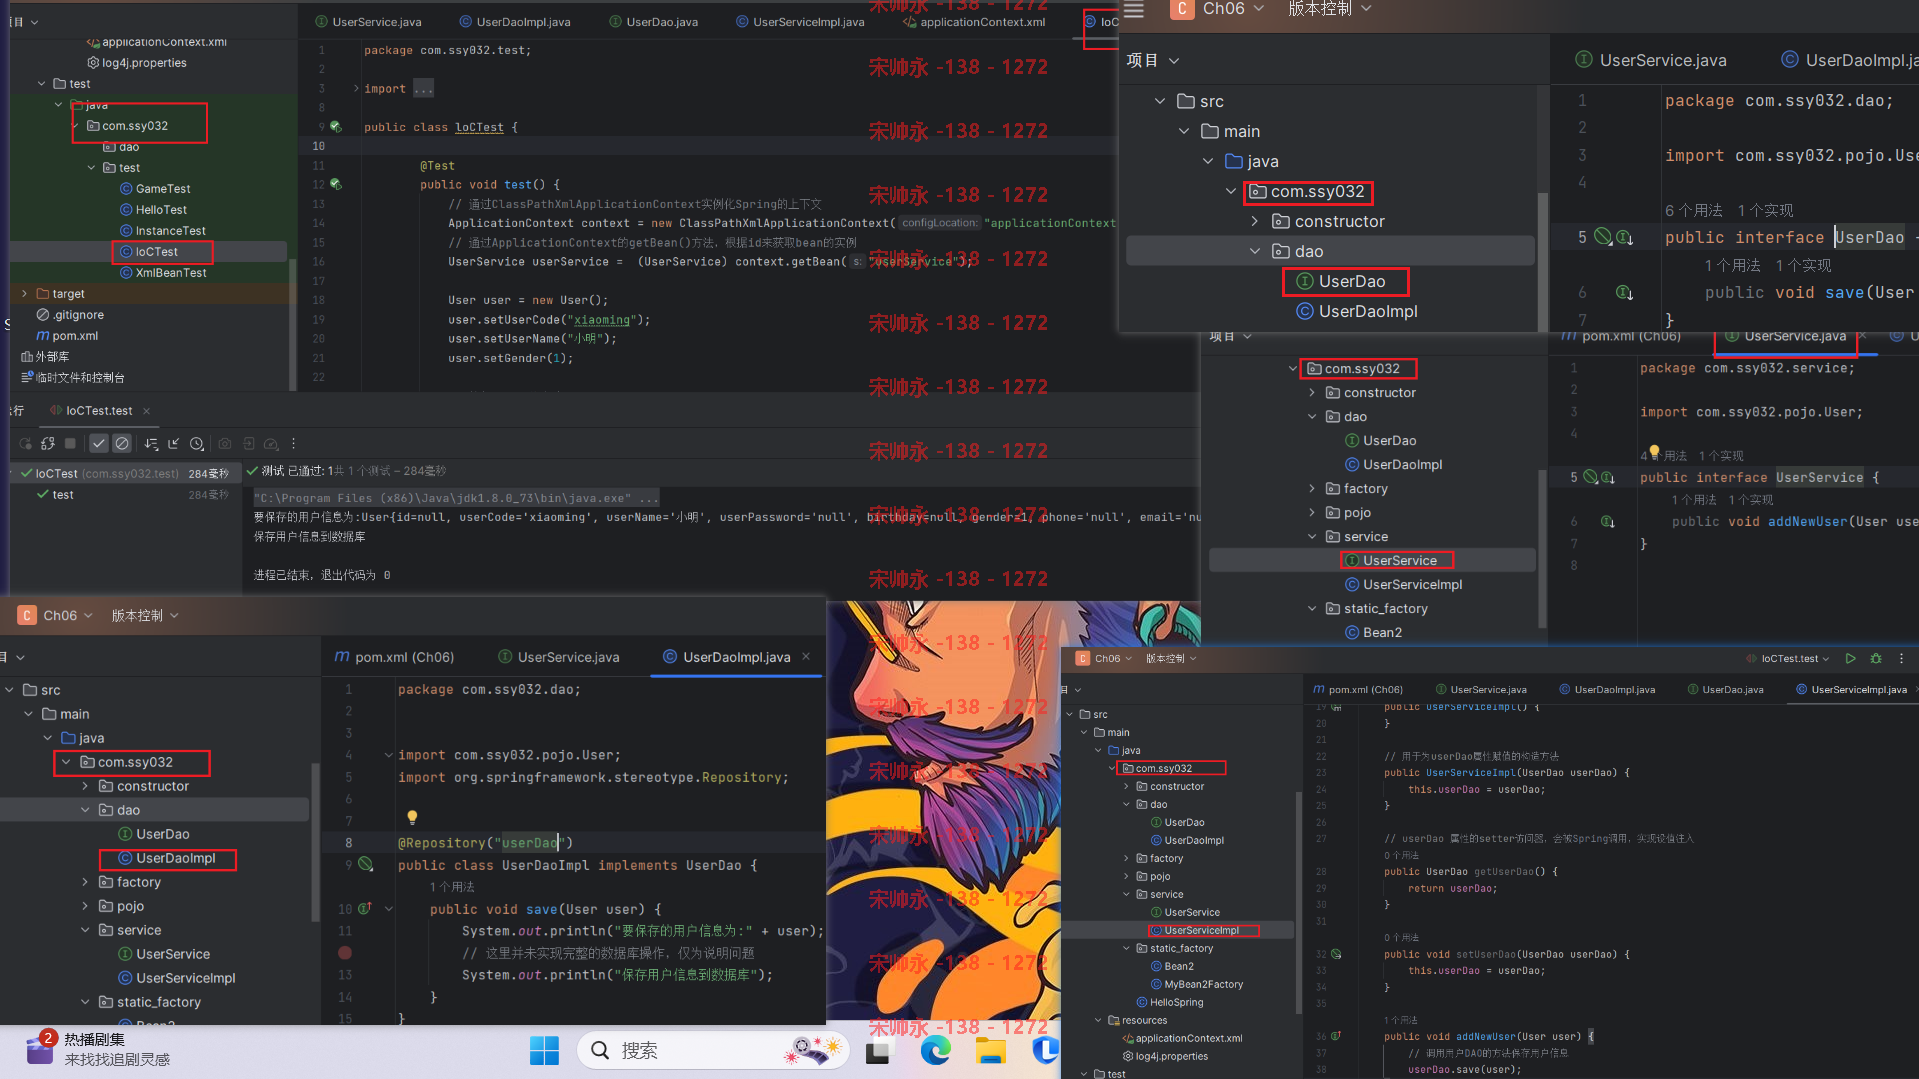Viewport: 1919px width, 1079px height.
Task: Click the camera snapshot icon in the run toolbar
Action: coord(225,443)
